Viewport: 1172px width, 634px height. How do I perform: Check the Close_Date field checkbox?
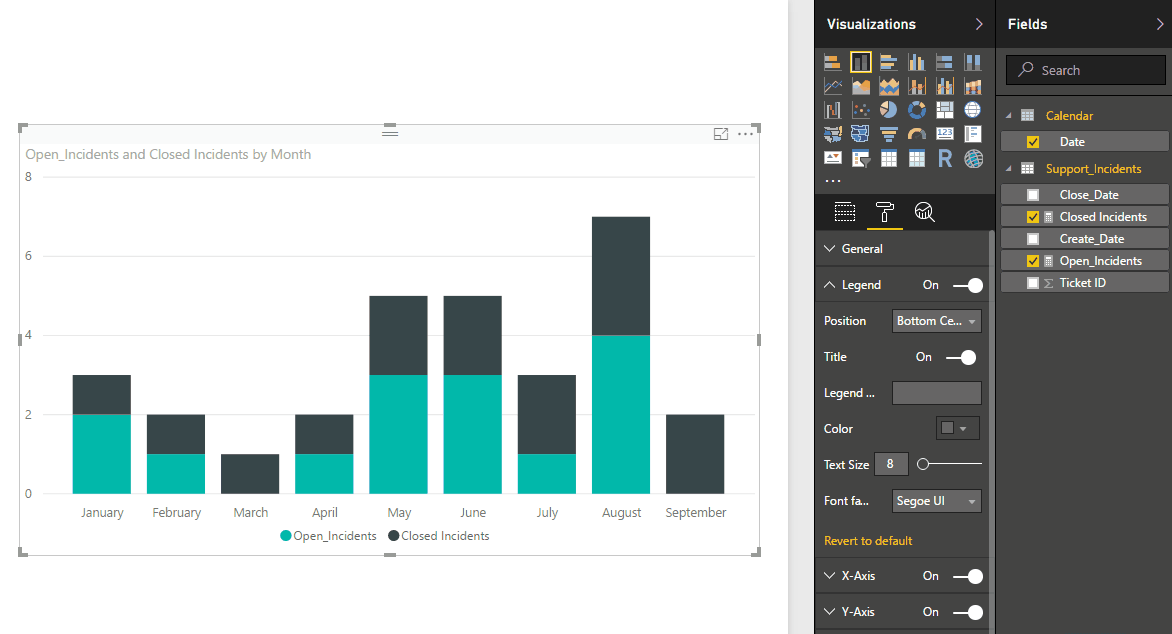[x=1033, y=195]
